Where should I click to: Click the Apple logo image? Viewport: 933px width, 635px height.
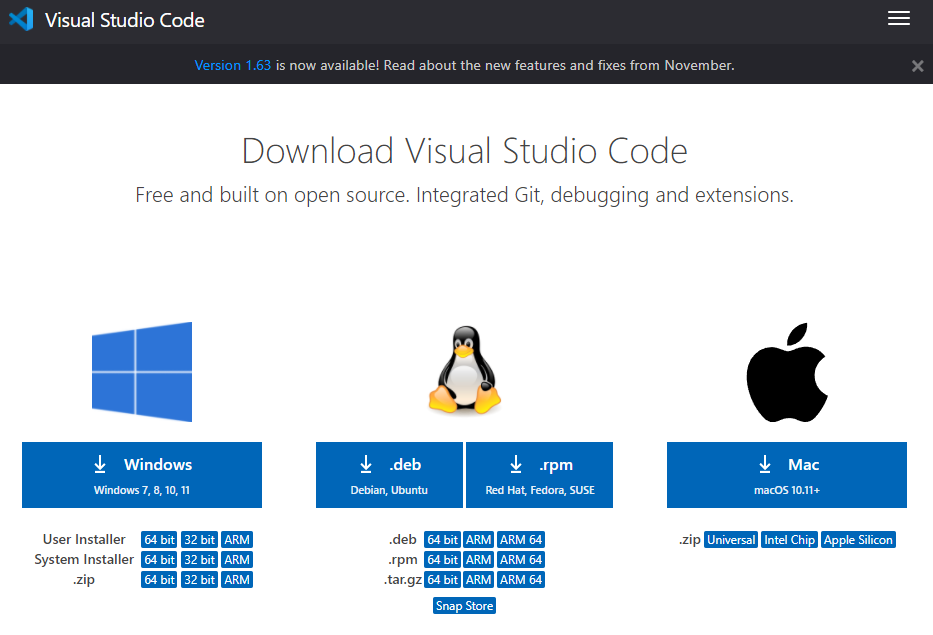[787, 373]
